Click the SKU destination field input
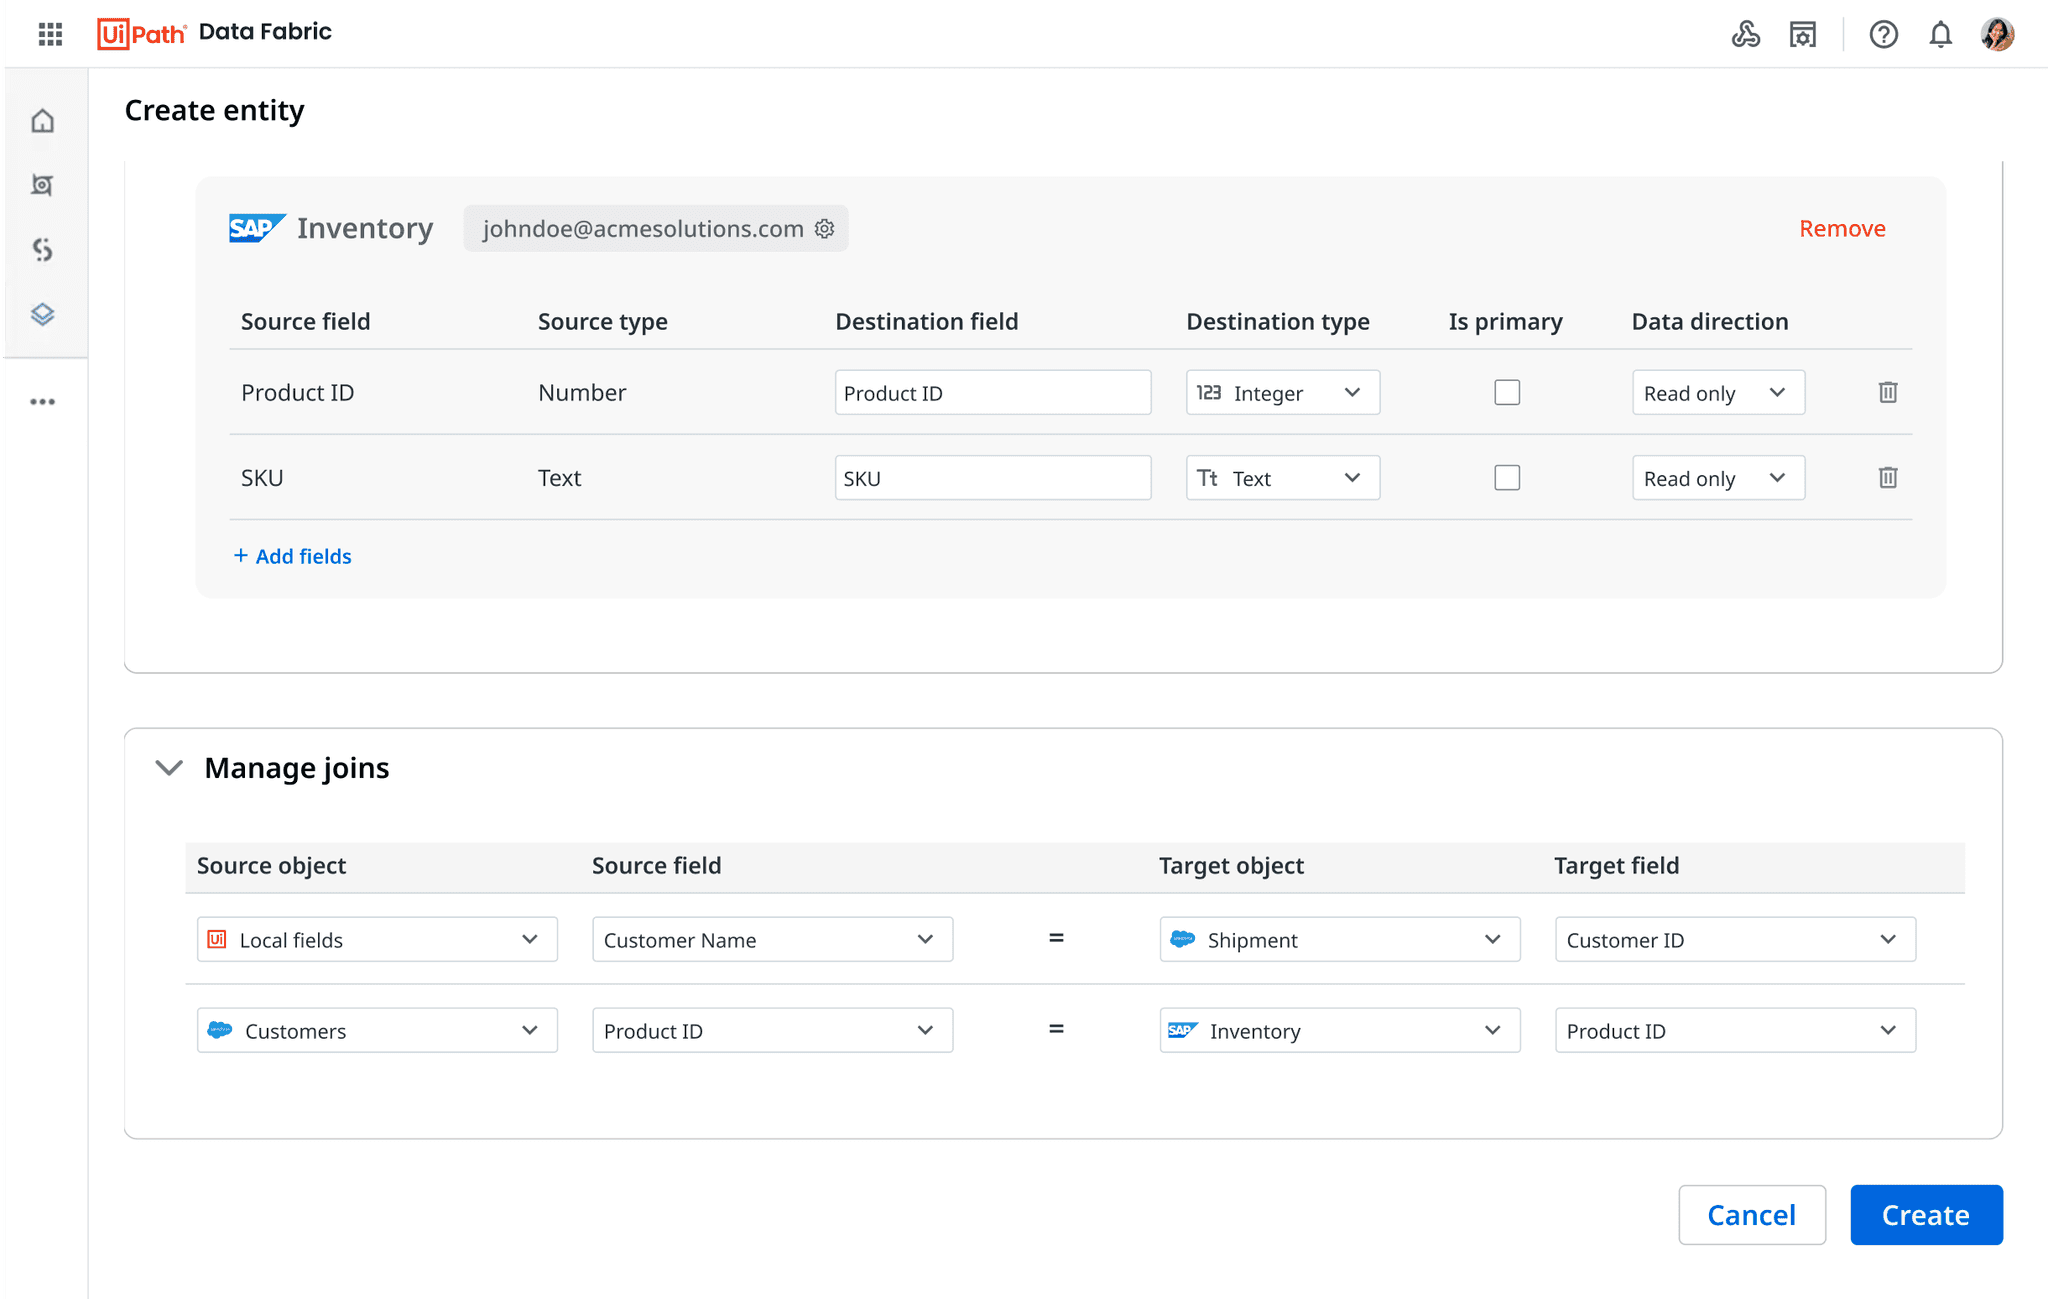 point(992,478)
